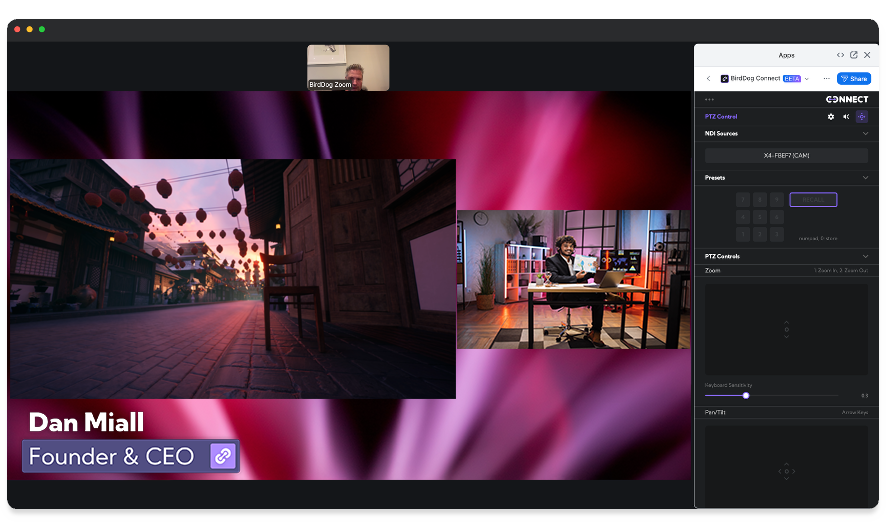This screenshot has width=886, height=522.
Task: Click the Keyboard Sensitivity slider handle
Action: click(746, 395)
